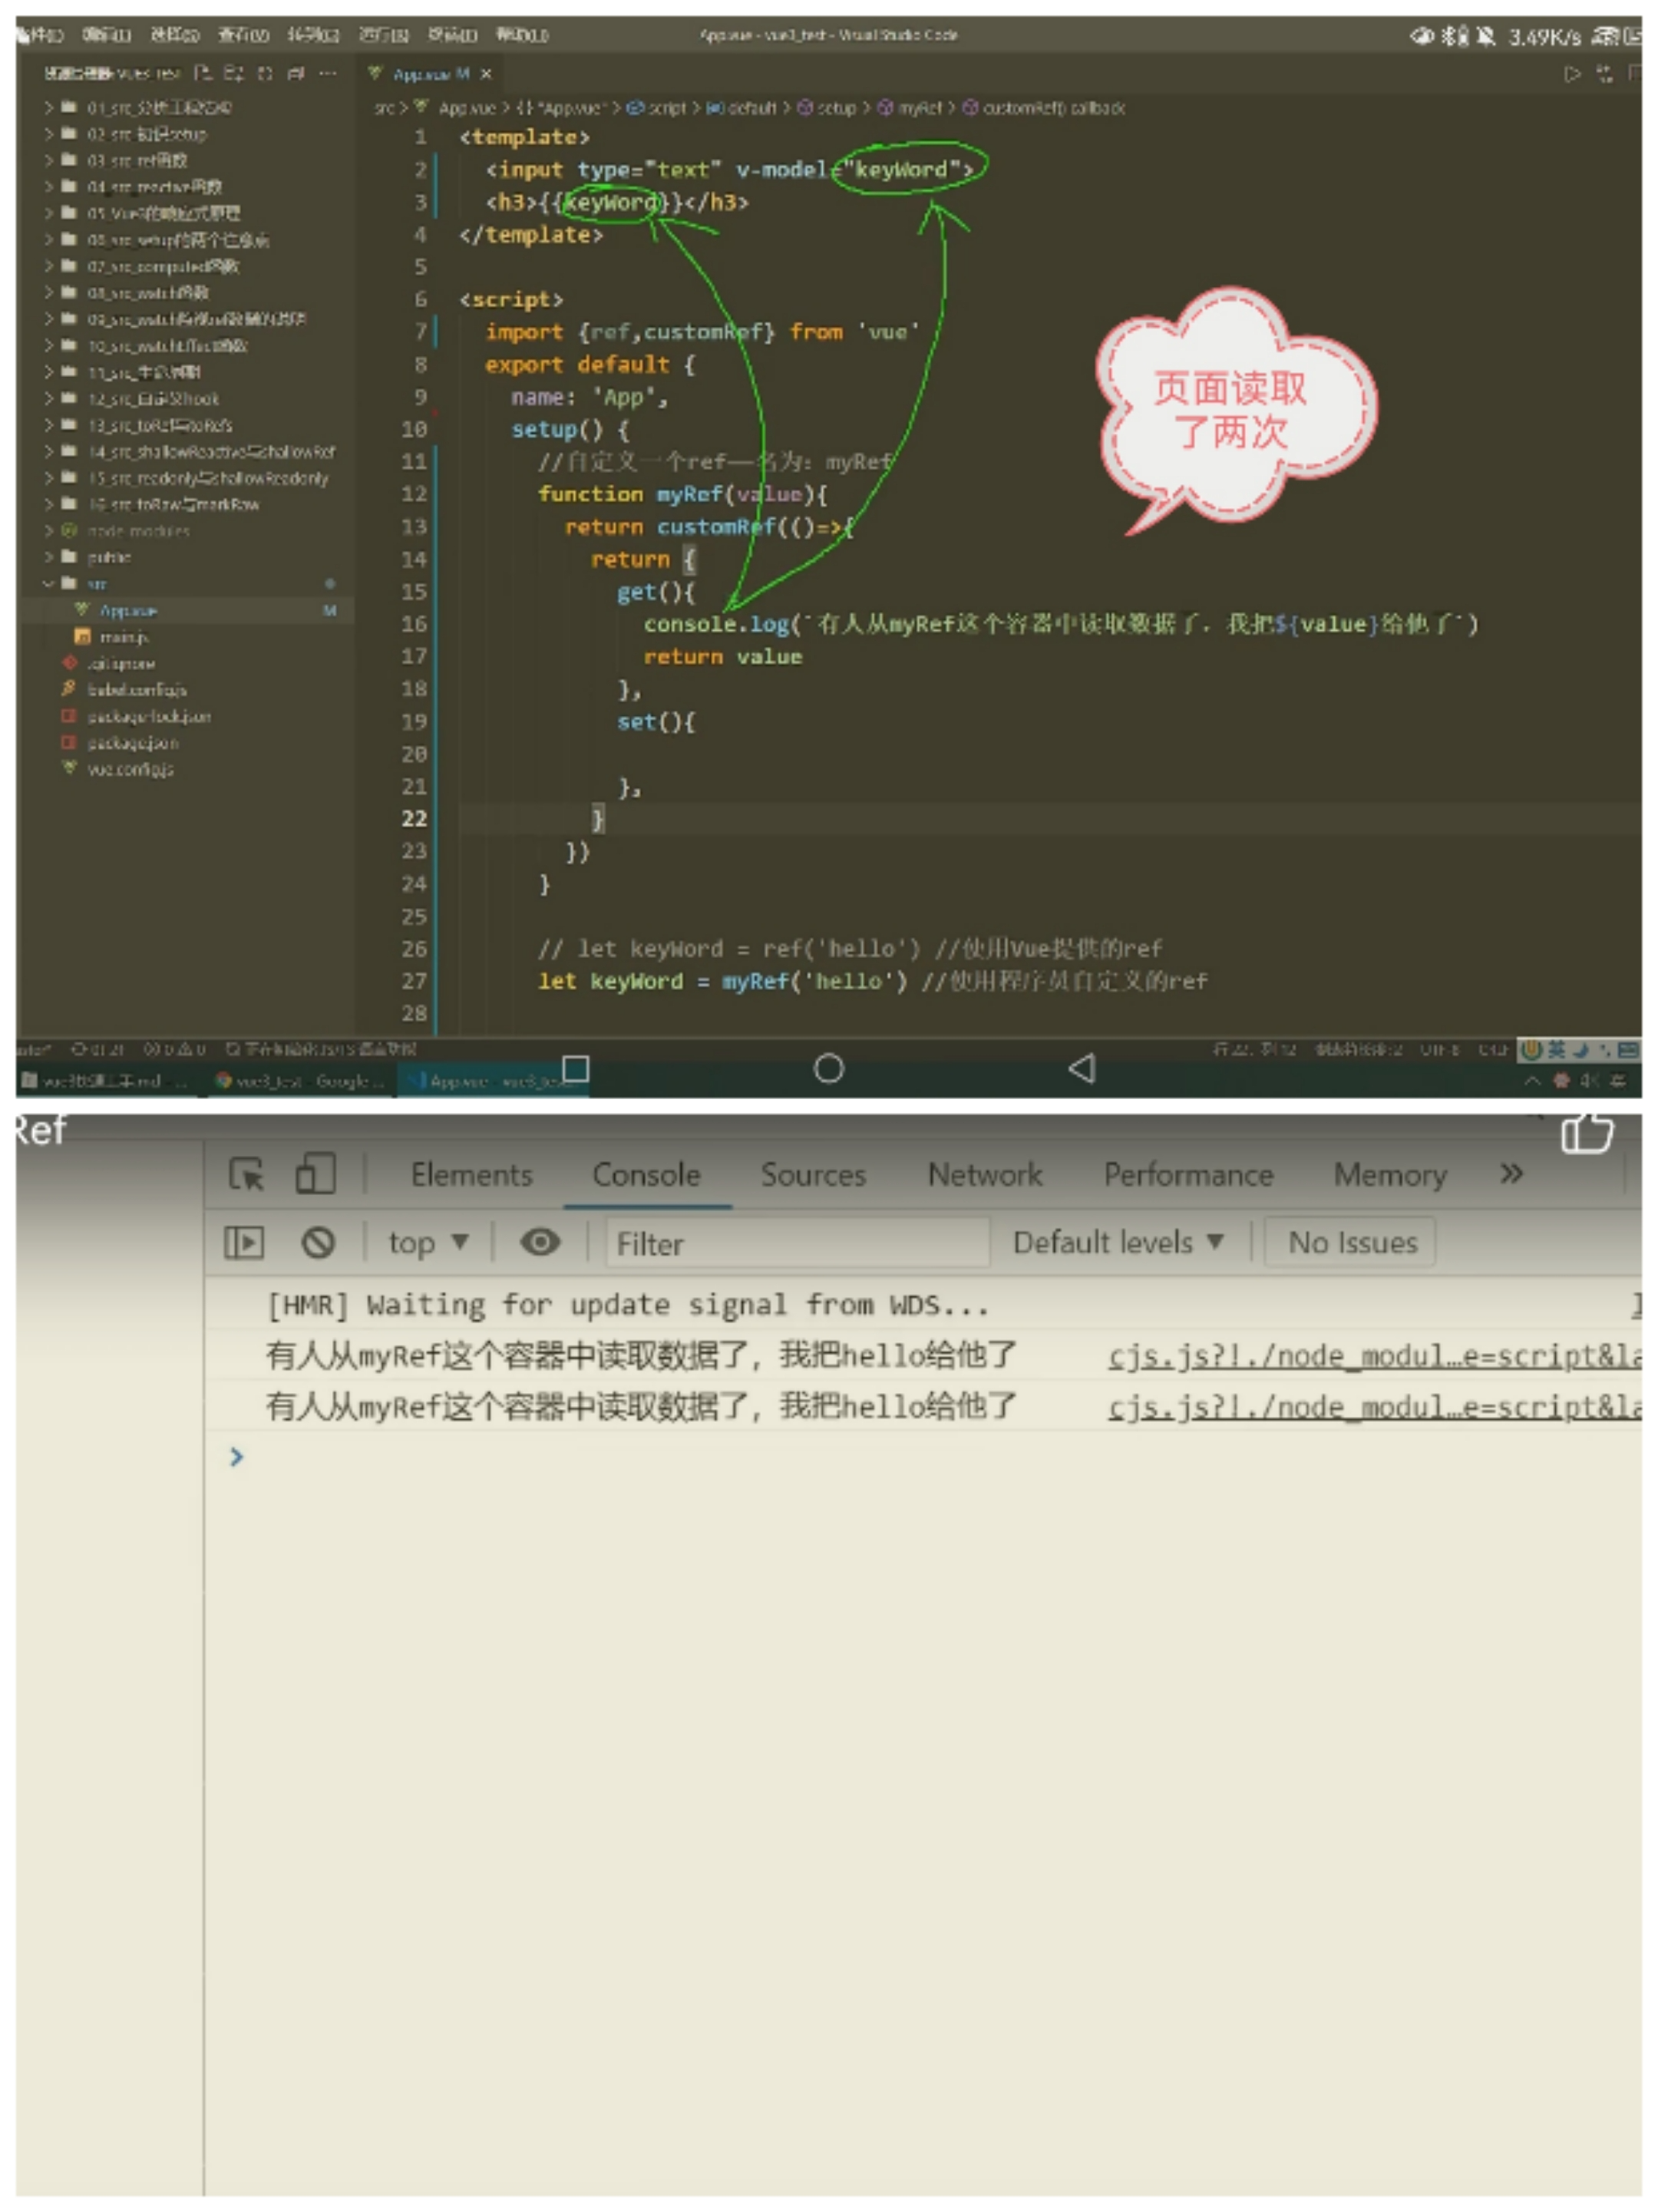Open the top context dropdown
This screenshot has width=1658, height=2212.
[x=428, y=1243]
